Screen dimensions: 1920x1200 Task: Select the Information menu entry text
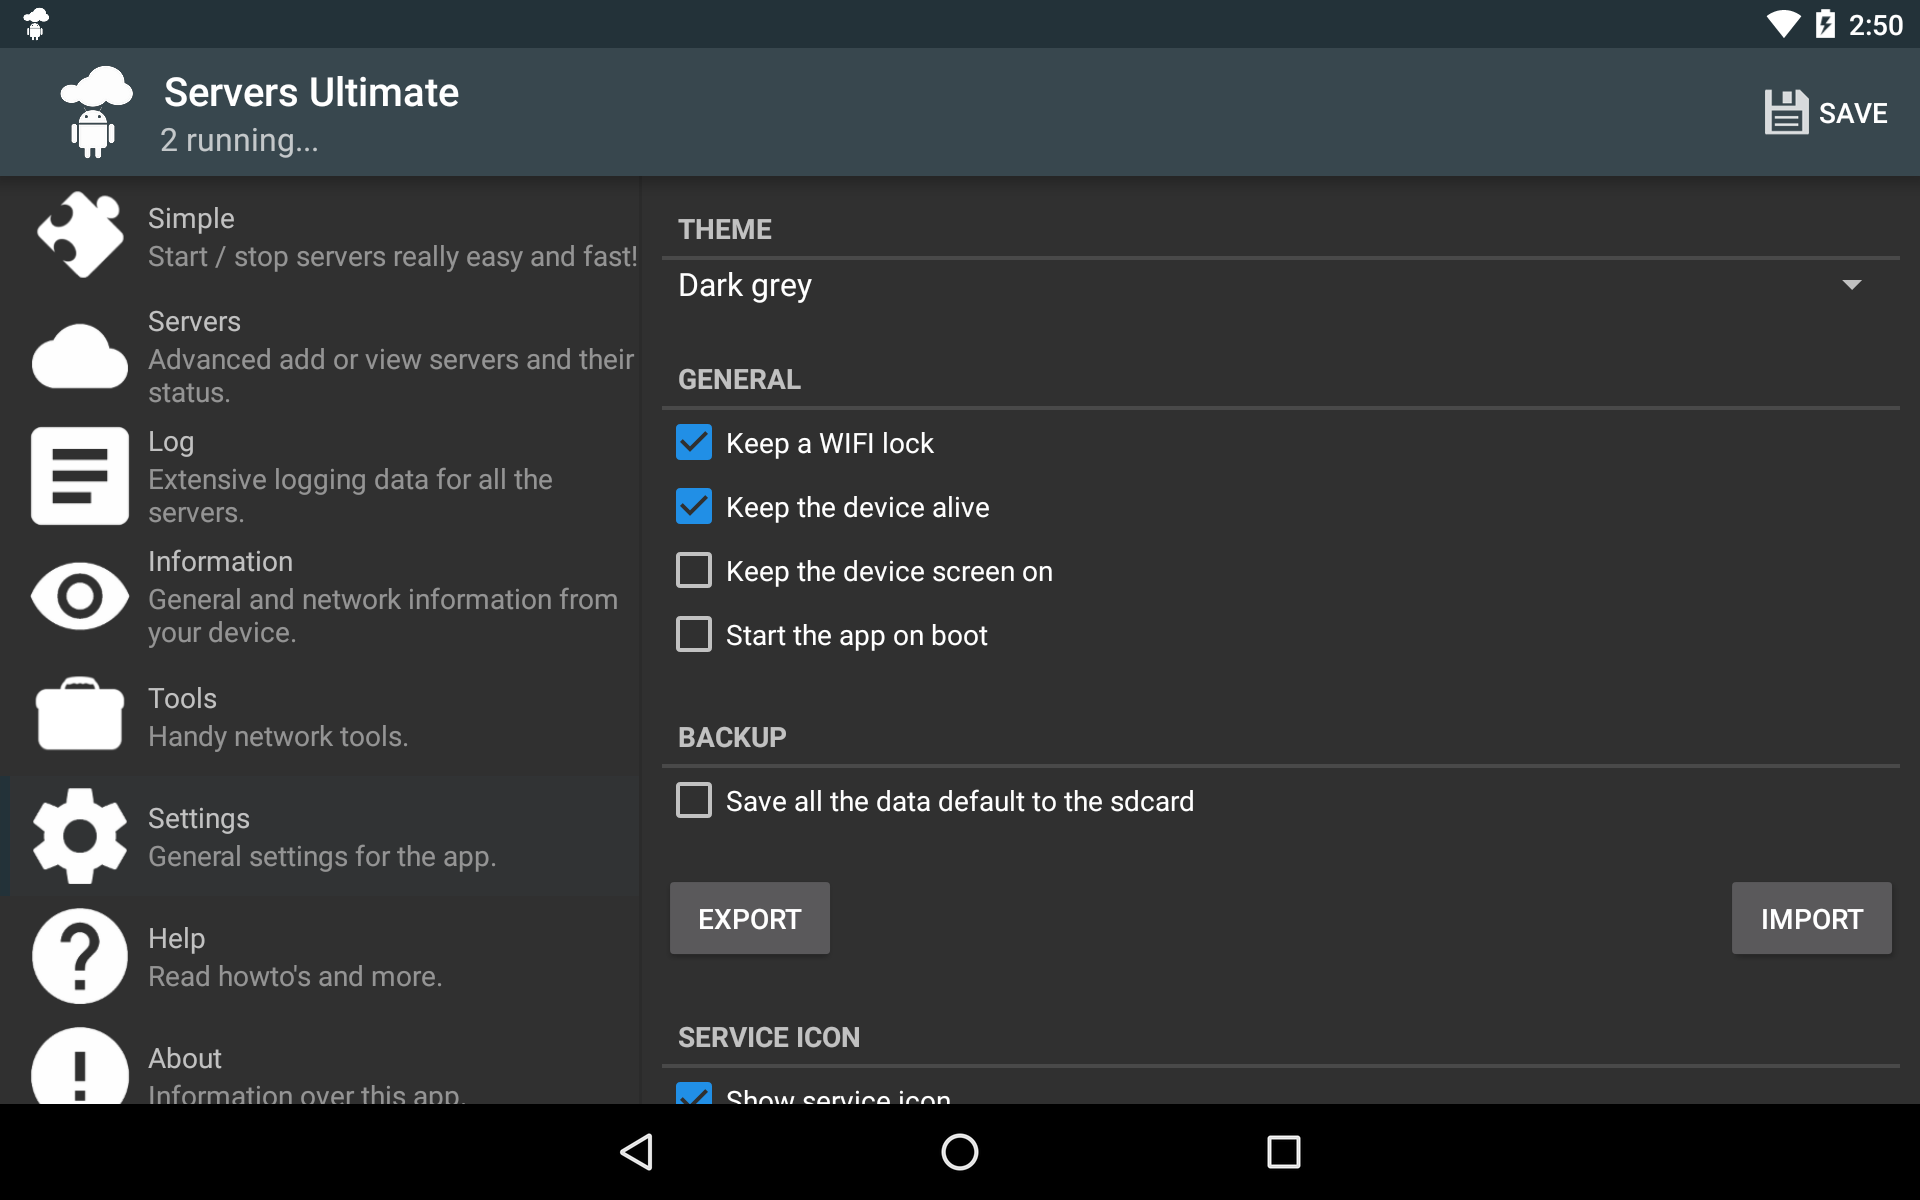pos(220,561)
